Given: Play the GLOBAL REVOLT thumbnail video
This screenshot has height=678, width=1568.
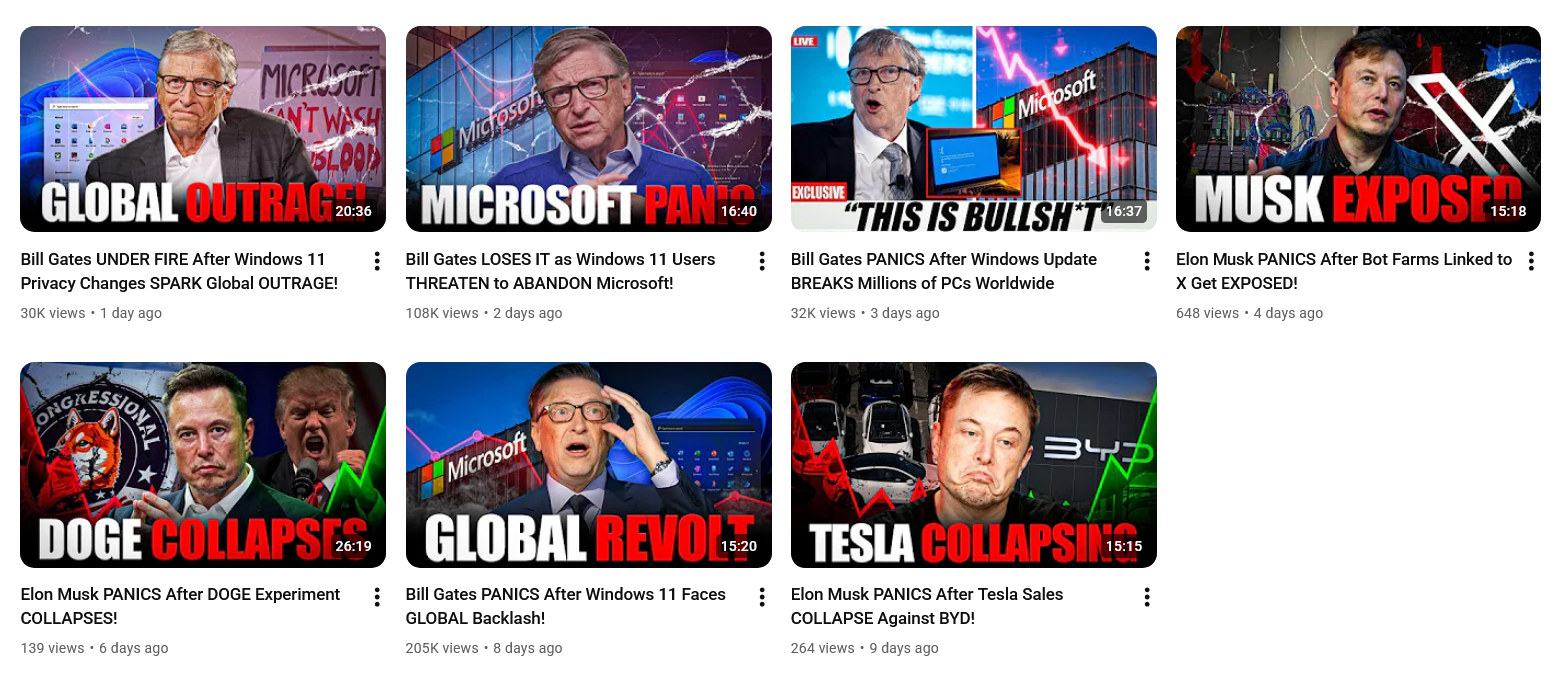Looking at the screenshot, I should [x=589, y=465].
